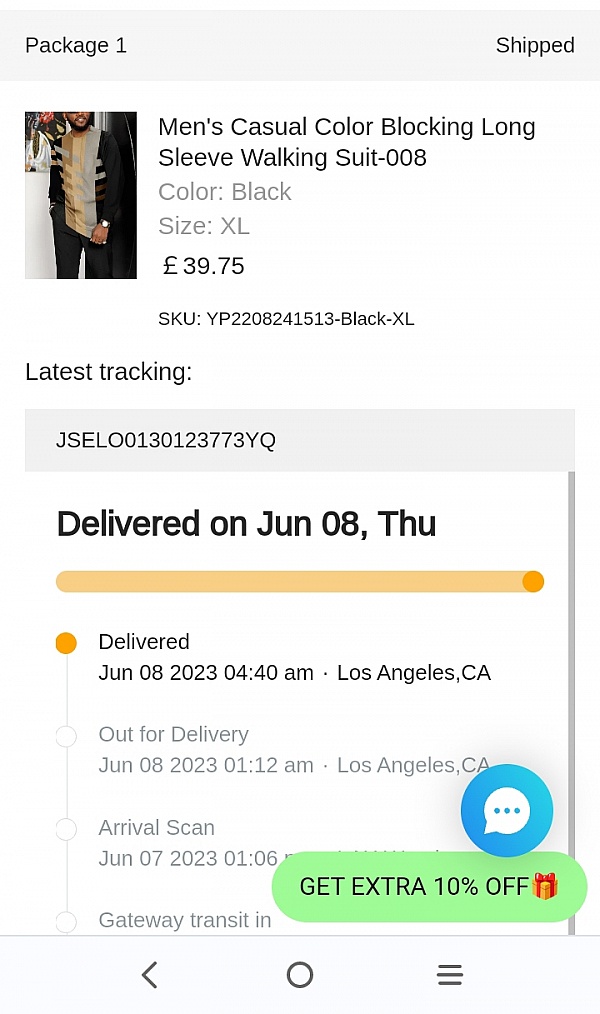Open the walking suit product thumbnail
Image resolution: width=600 pixels, height=1014 pixels.
(x=81, y=195)
